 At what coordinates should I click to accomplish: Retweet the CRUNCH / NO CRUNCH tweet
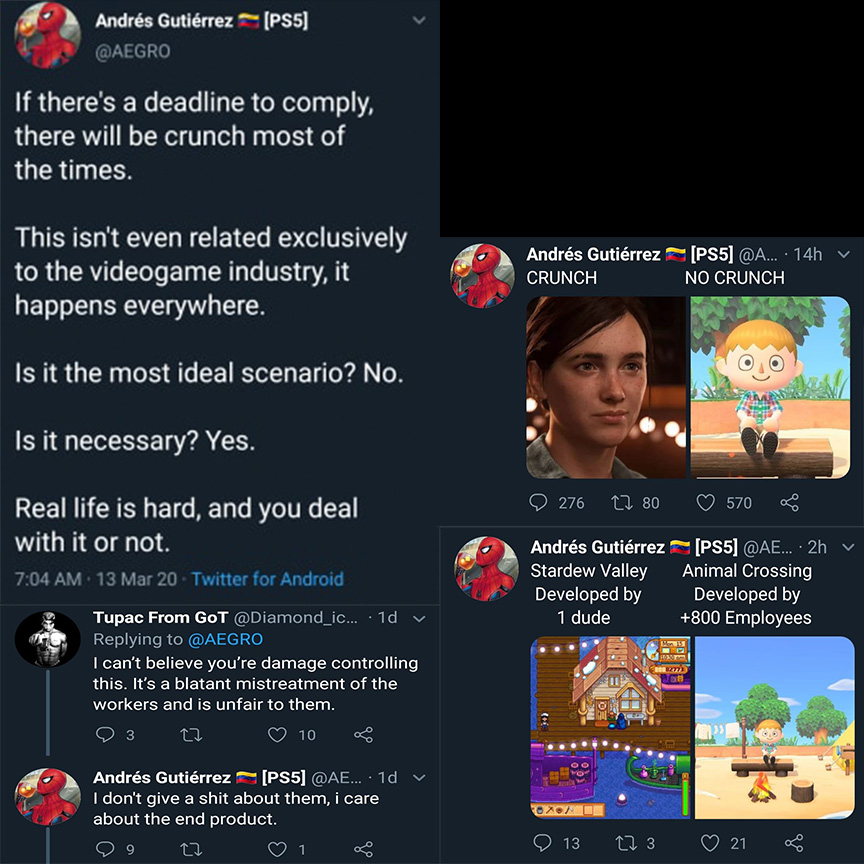pyautogui.click(x=623, y=503)
